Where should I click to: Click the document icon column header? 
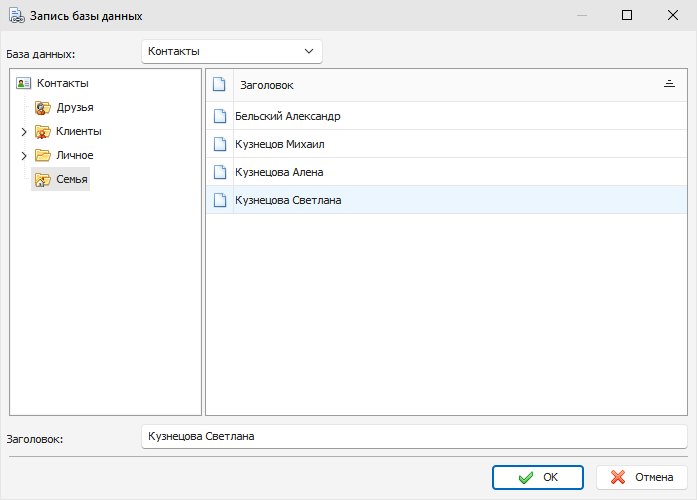[x=219, y=84]
